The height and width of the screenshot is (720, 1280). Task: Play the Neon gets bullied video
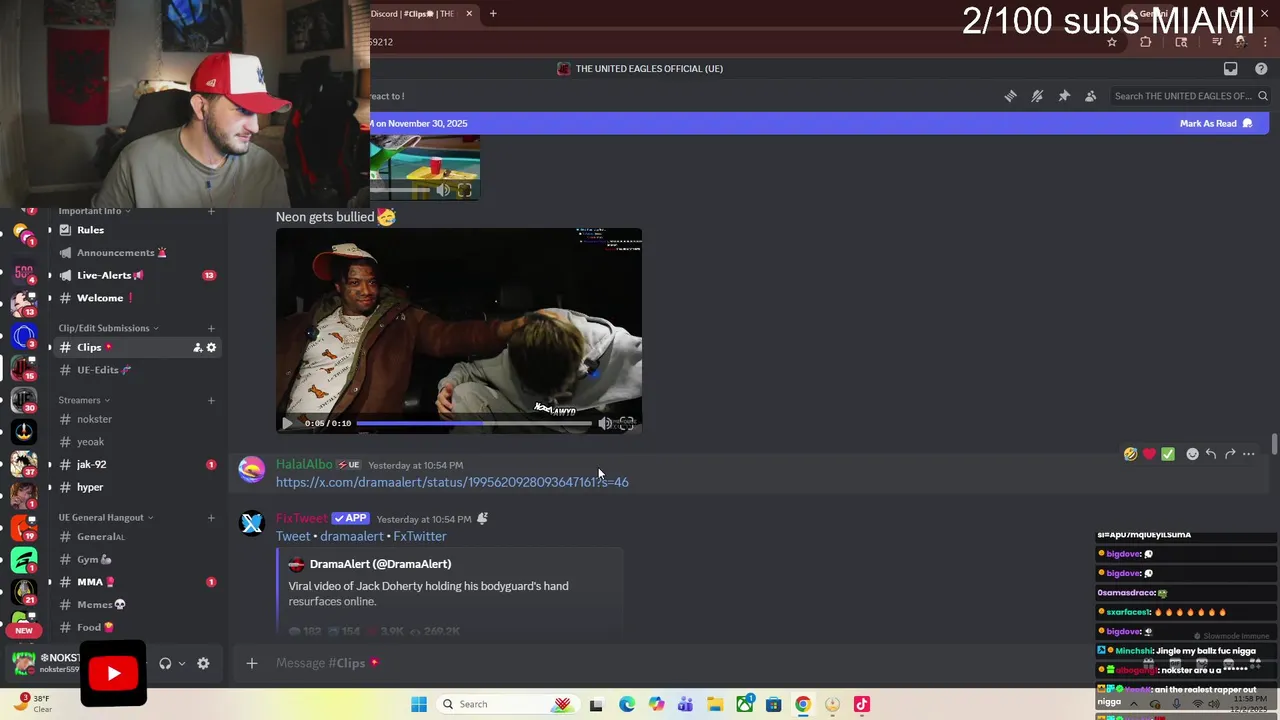(x=287, y=423)
